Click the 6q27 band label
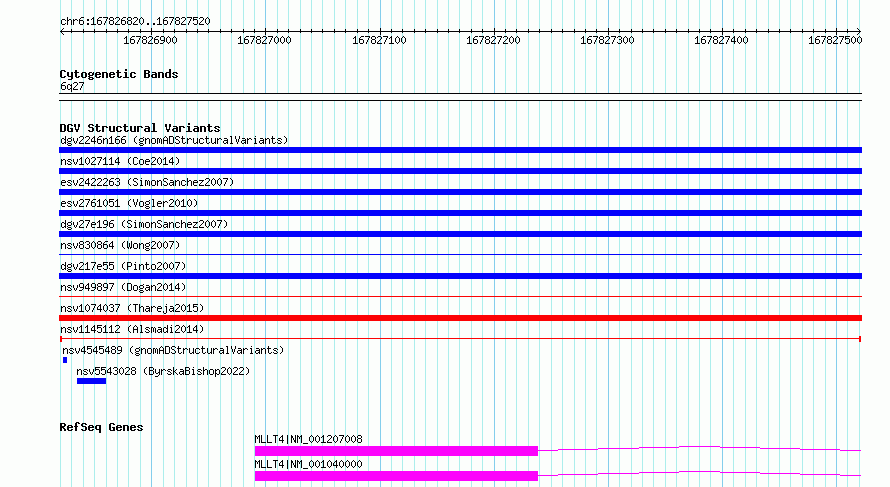890x487 pixels. pos(72,86)
